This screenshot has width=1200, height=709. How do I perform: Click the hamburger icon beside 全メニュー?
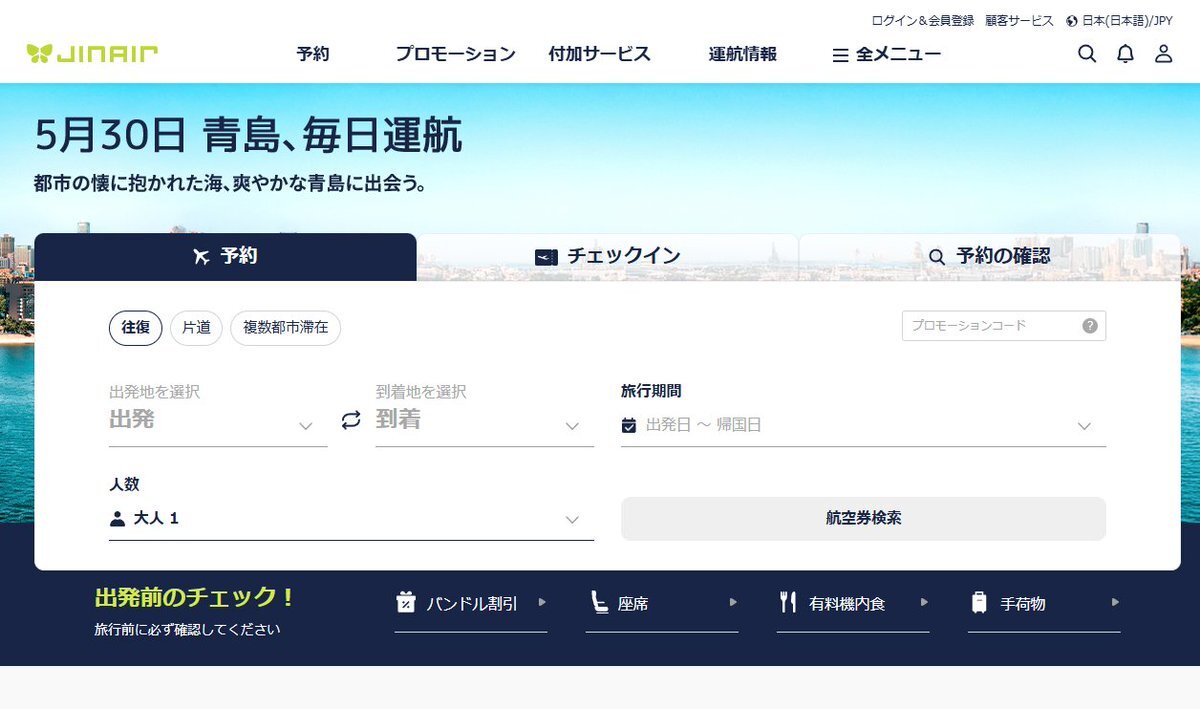click(840, 55)
